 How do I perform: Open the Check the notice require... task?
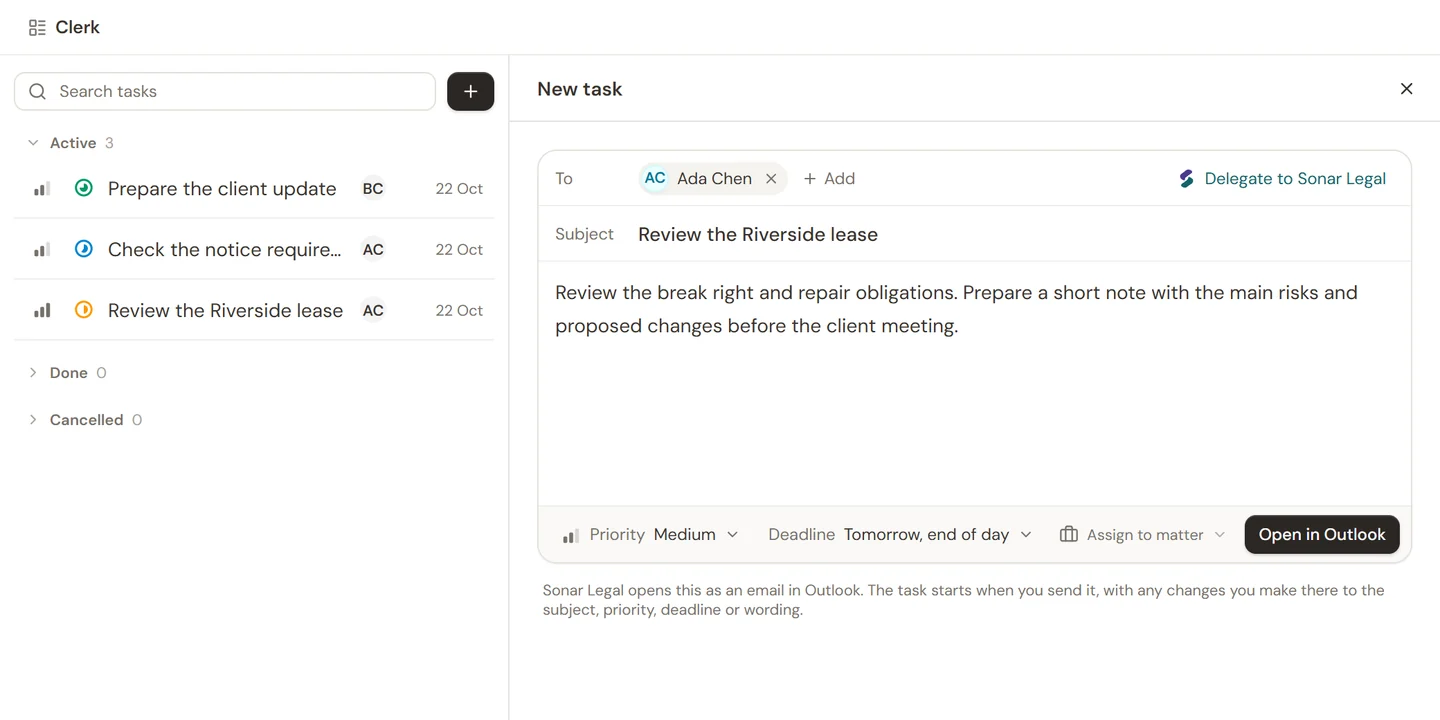(x=254, y=249)
